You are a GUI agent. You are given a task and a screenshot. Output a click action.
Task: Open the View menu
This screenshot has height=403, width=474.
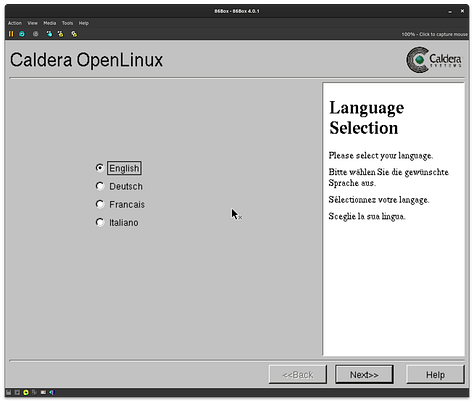(x=32, y=23)
